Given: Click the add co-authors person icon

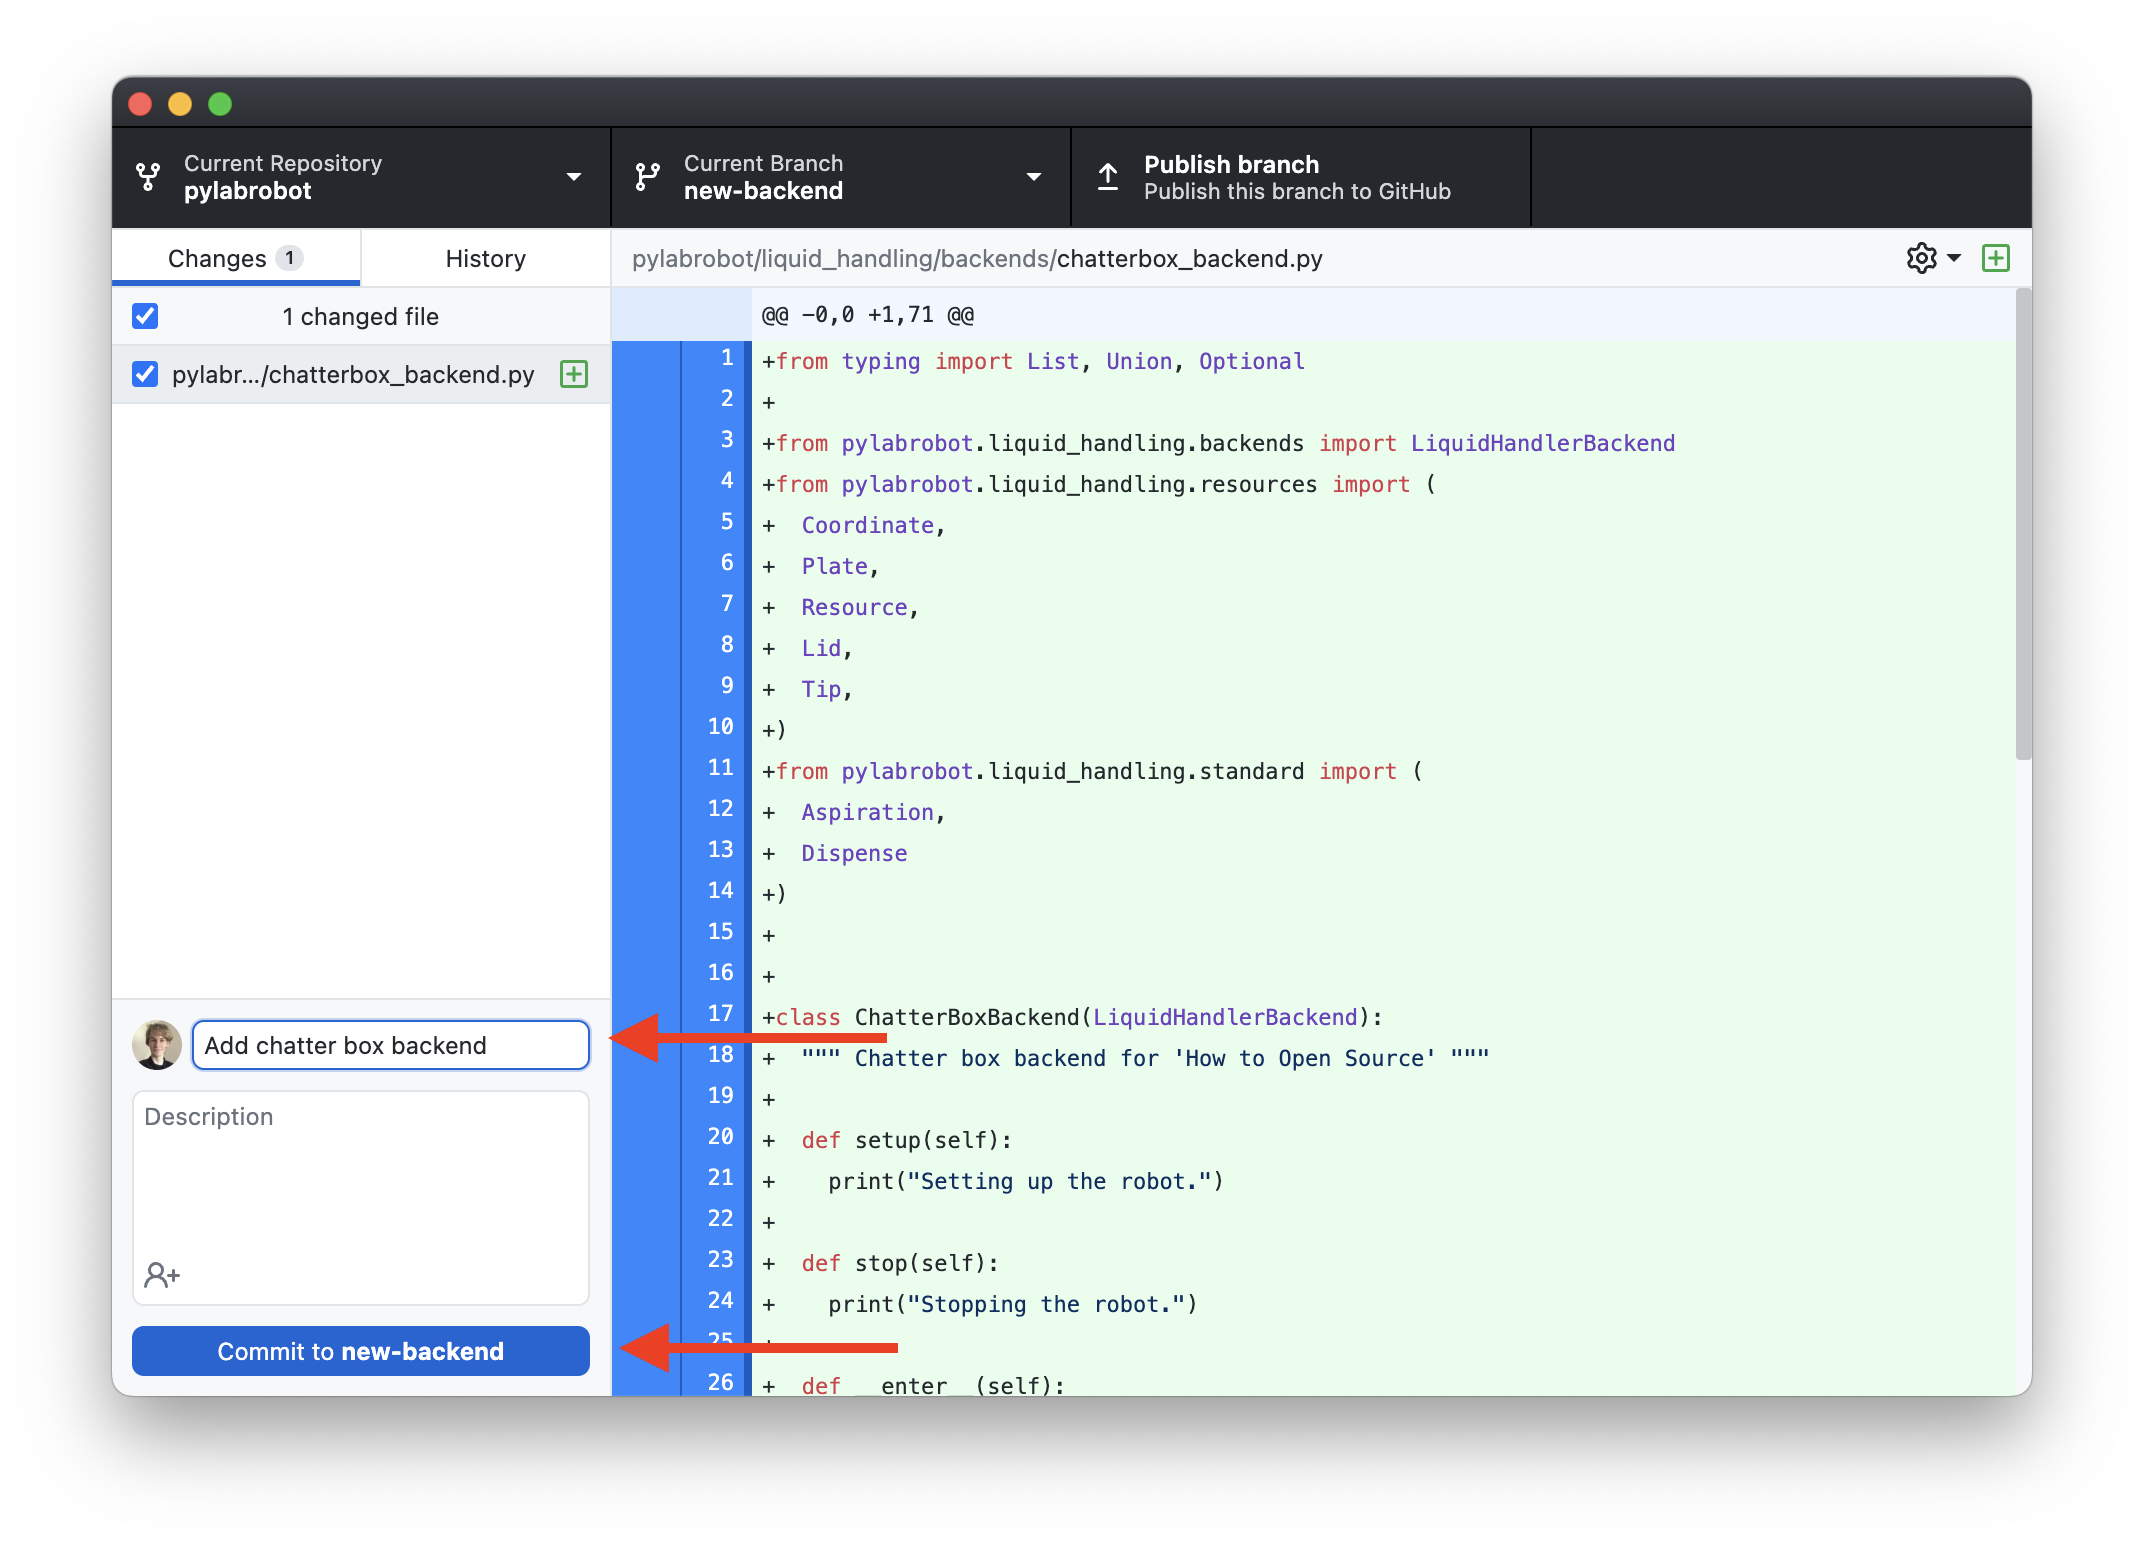Looking at the screenshot, I should 162,1275.
